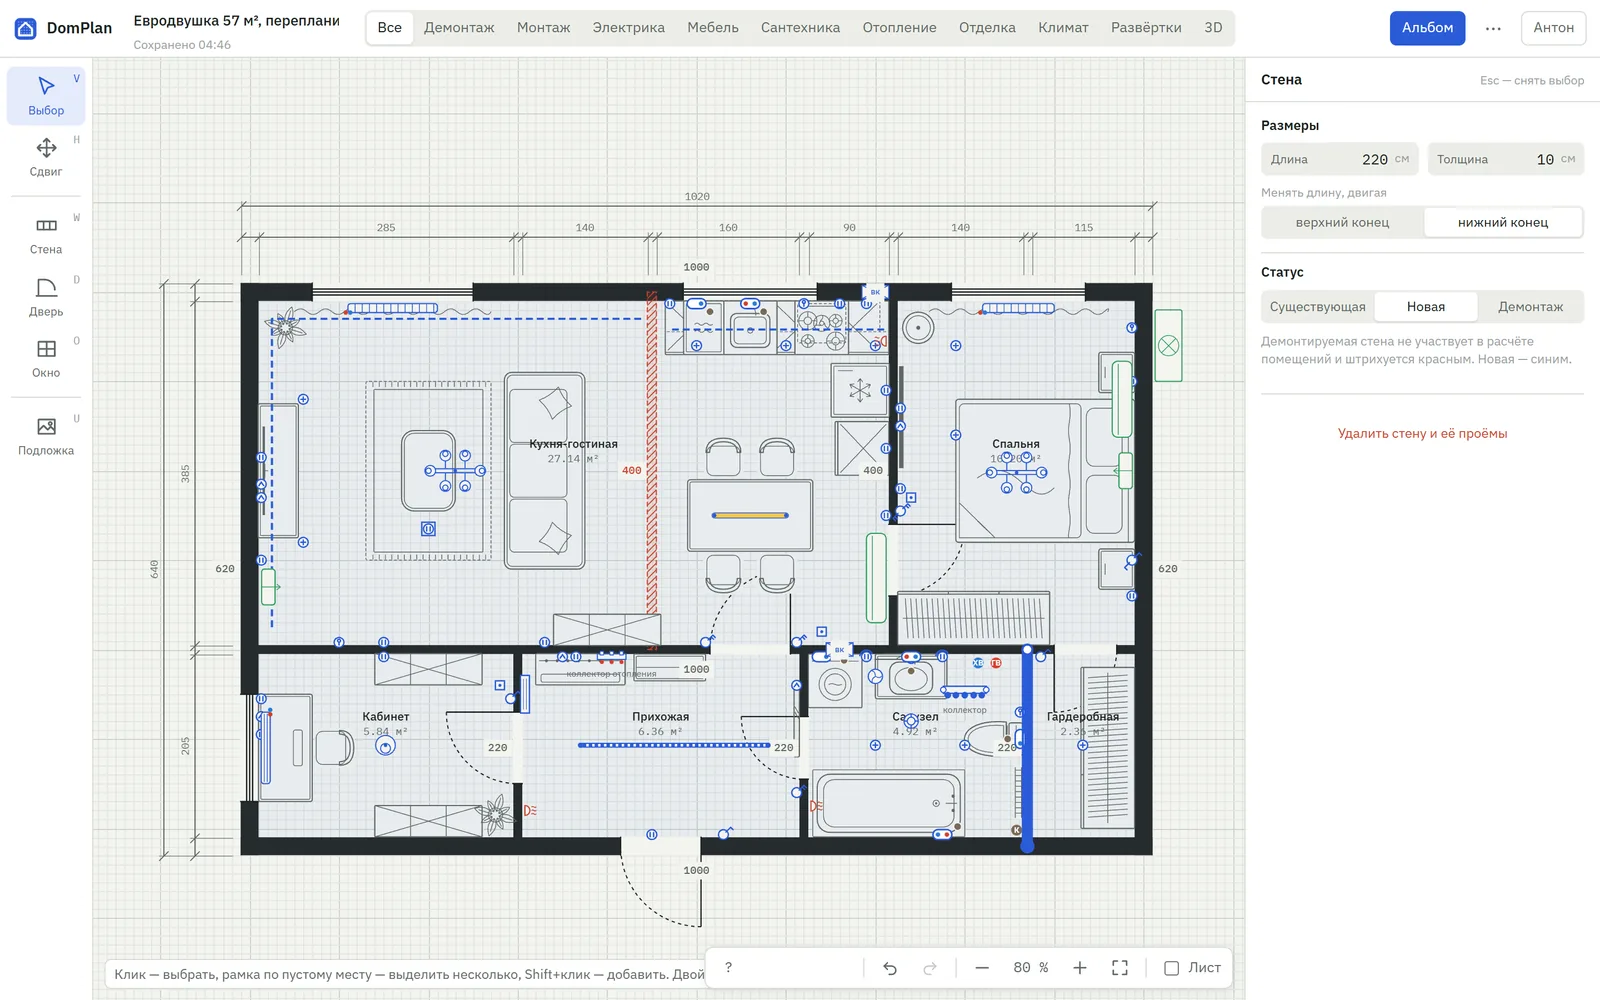Switch to the Демонтаж layer tab
Screen dimensions: 1600x1000
tap(459, 28)
